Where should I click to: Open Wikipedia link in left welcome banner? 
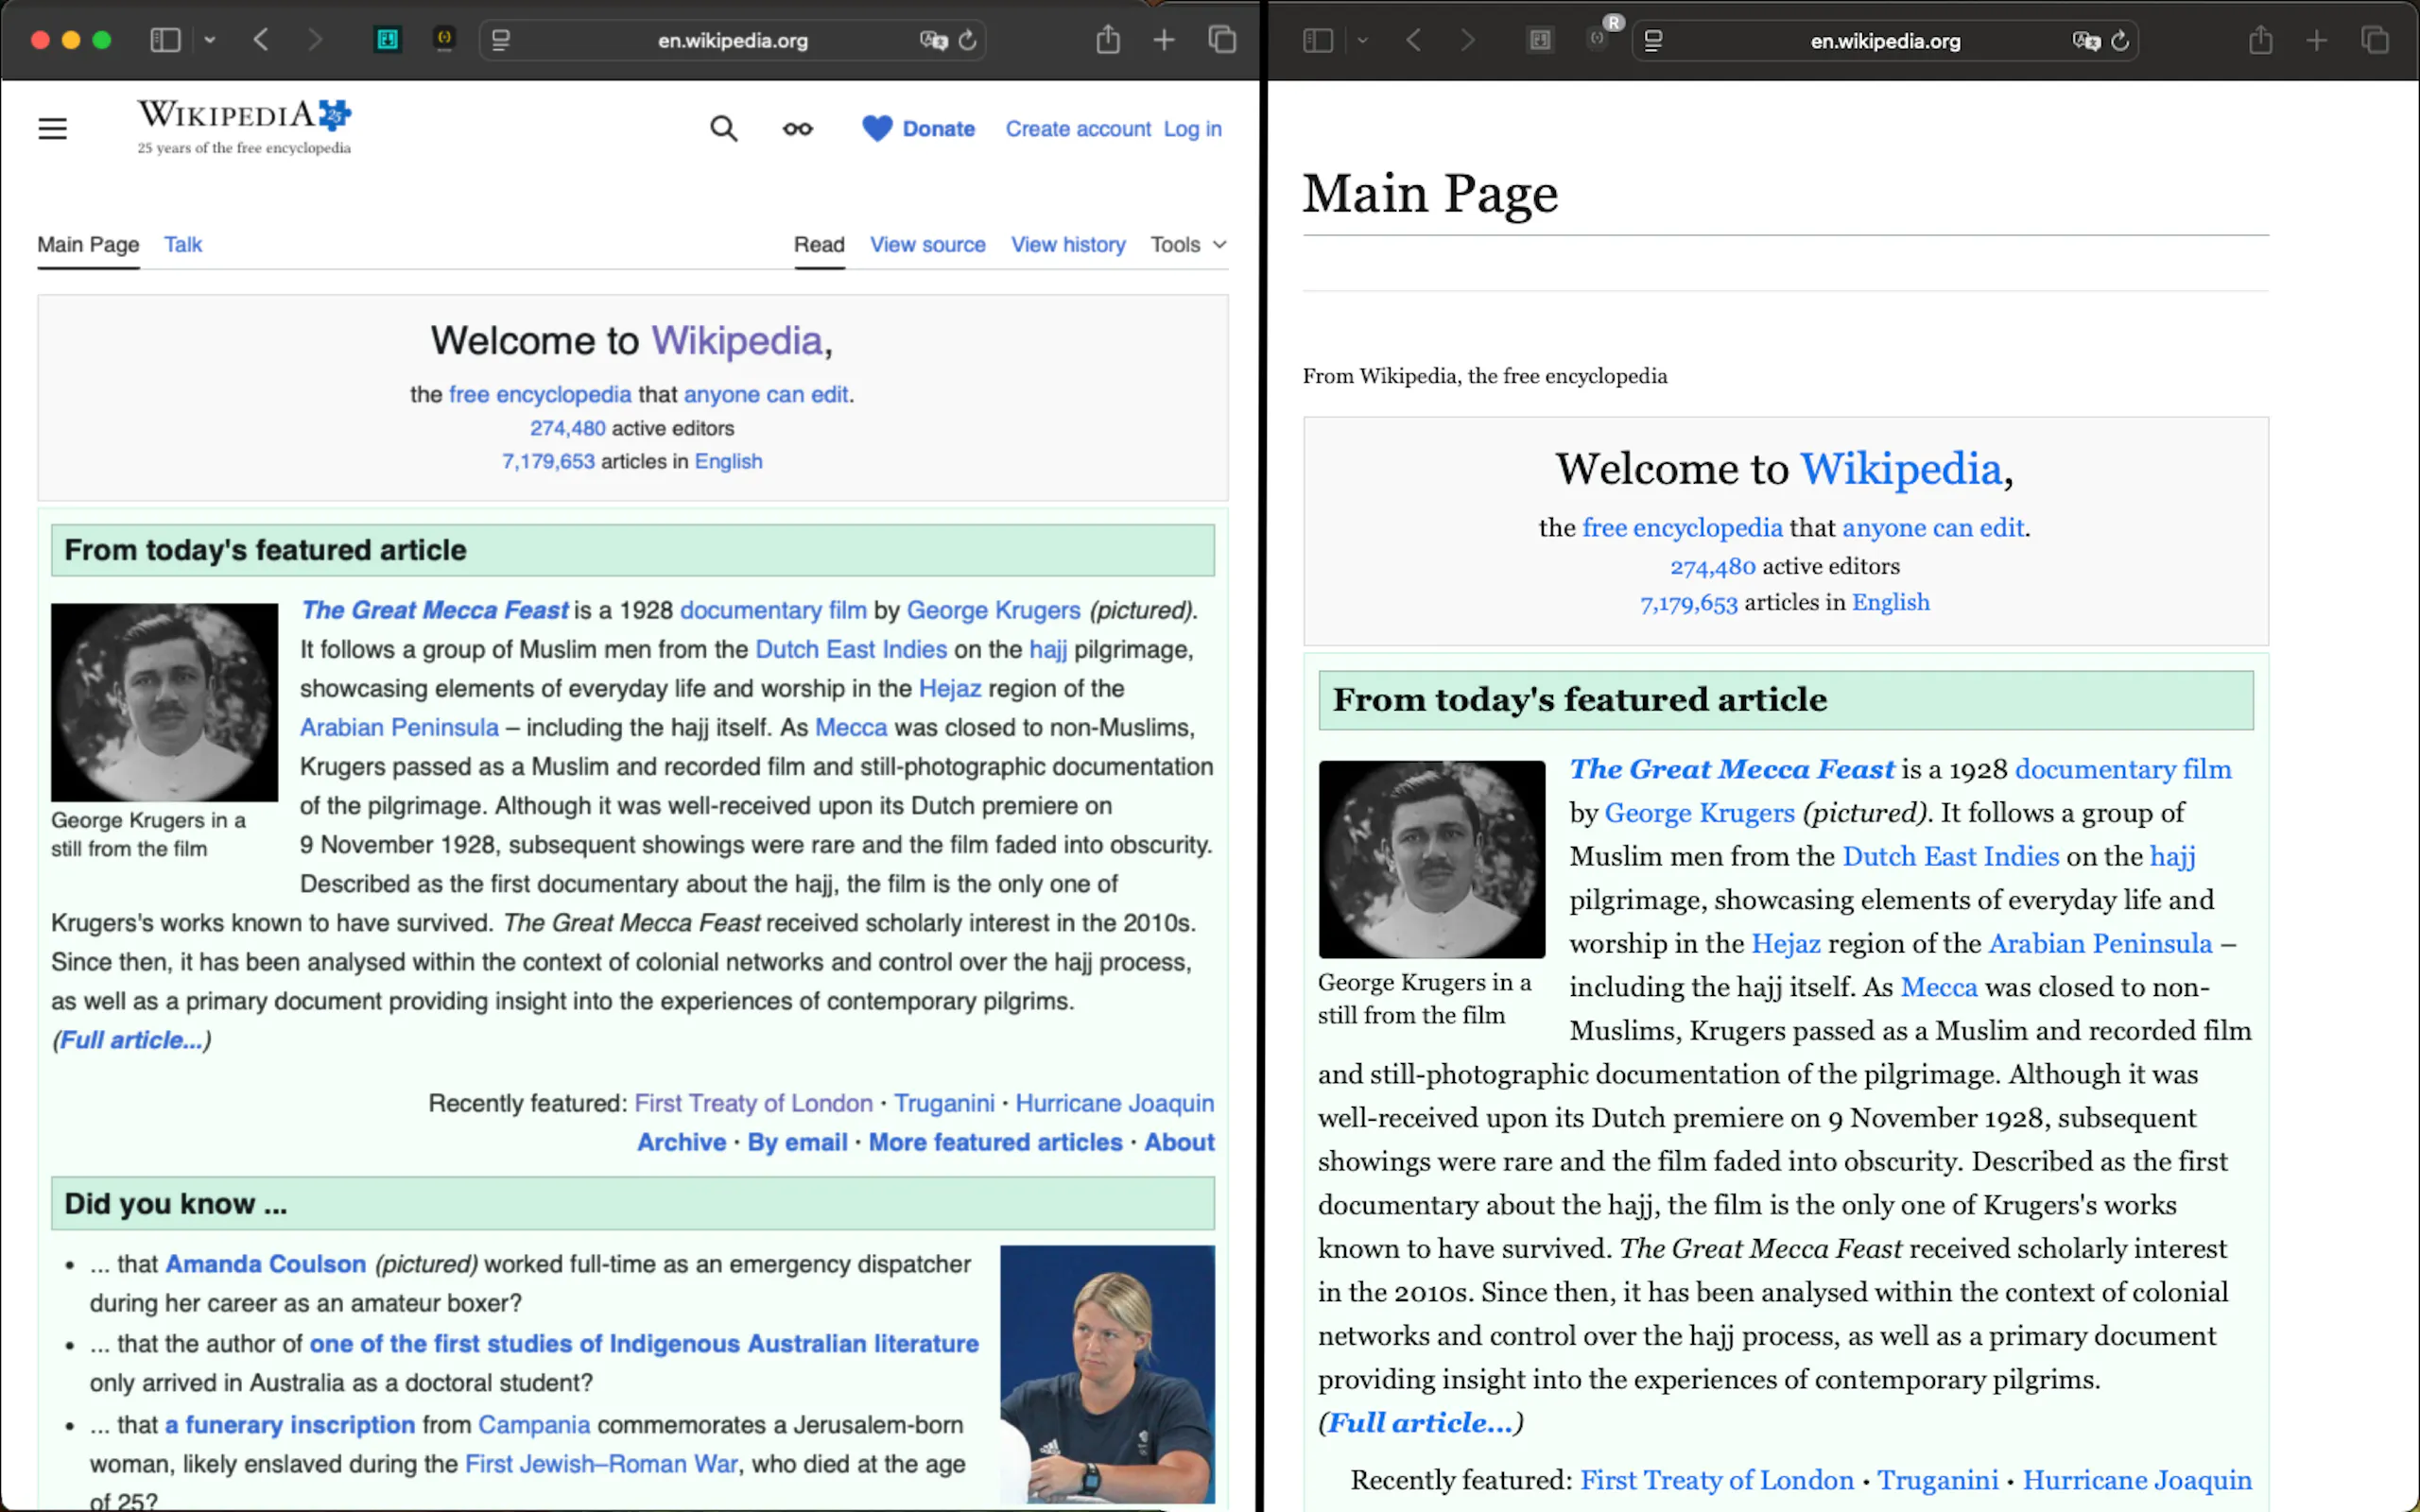[x=738, y=341]
